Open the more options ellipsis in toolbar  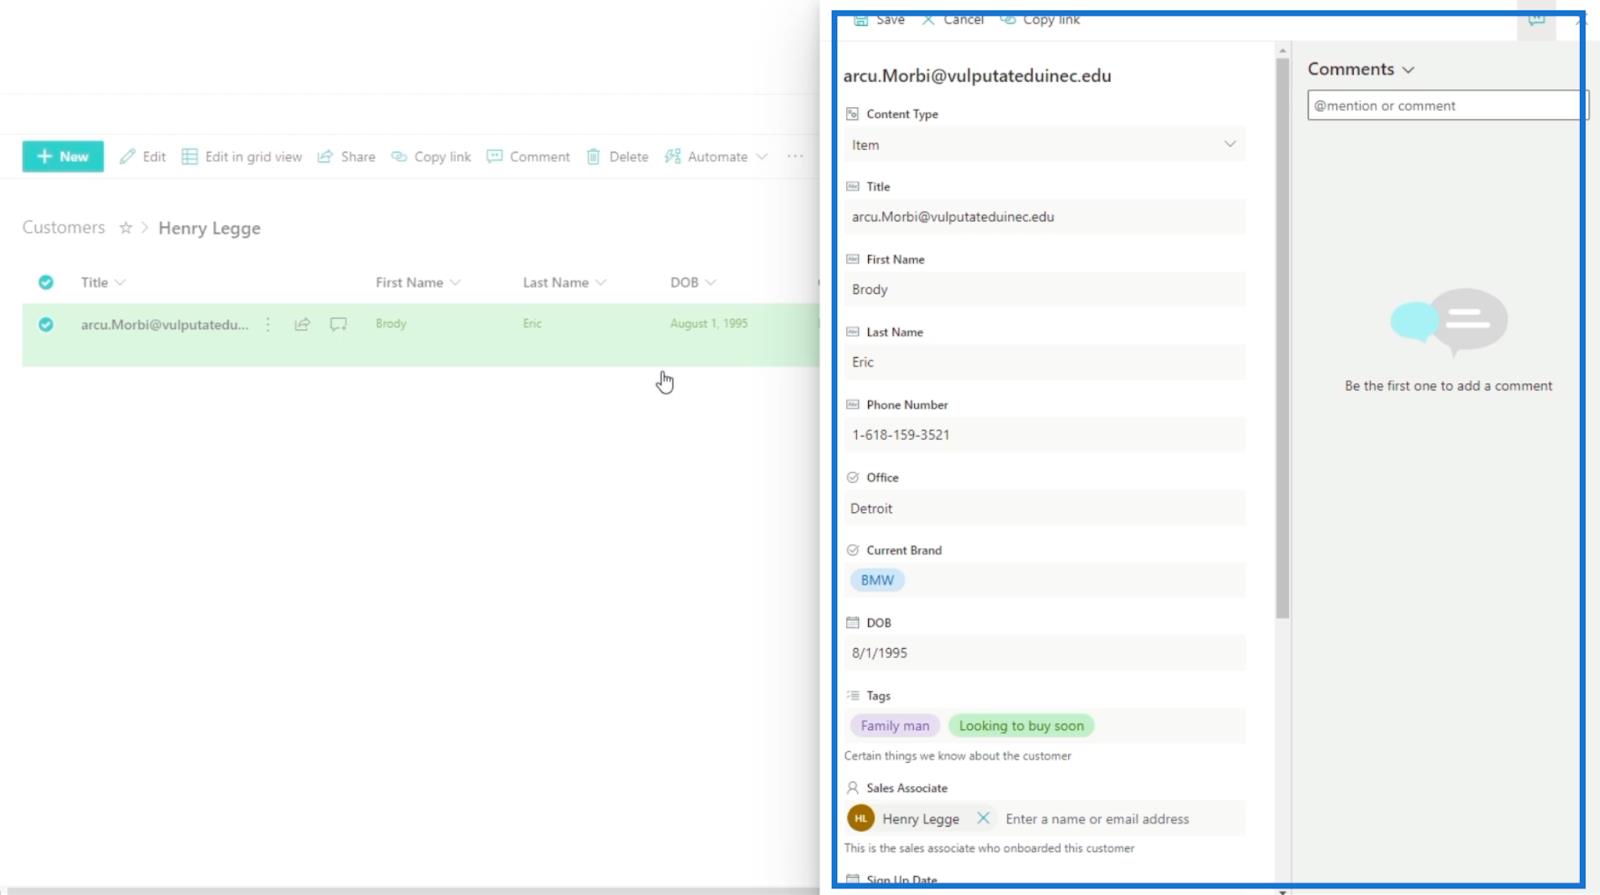pos(795,156)
